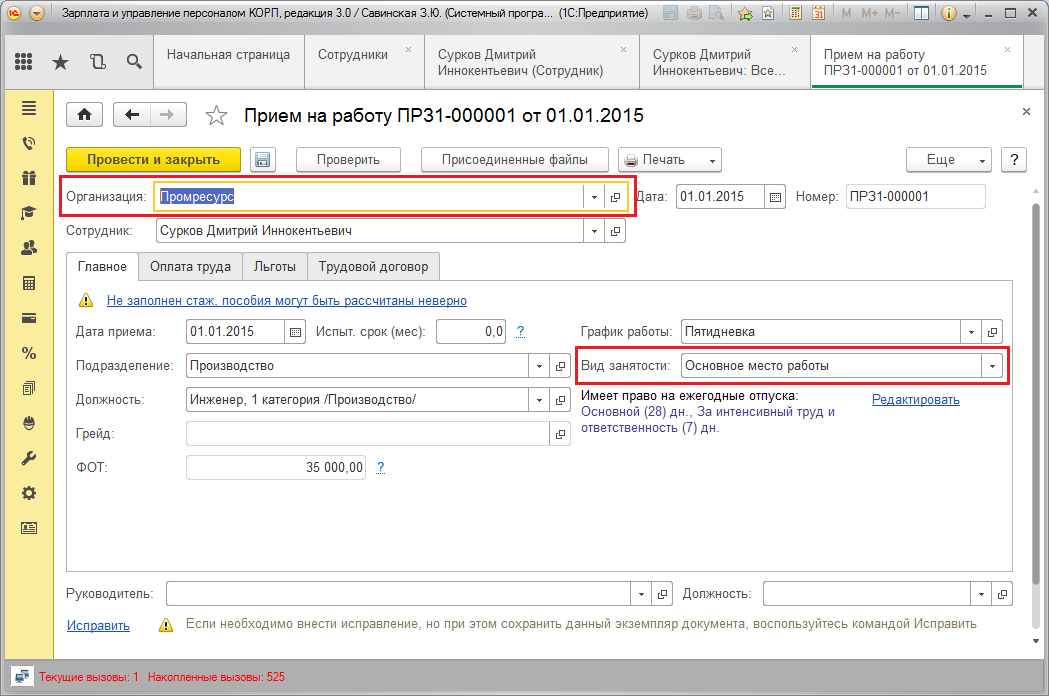Open the information icon in title bar

click(x=948, y=13)
